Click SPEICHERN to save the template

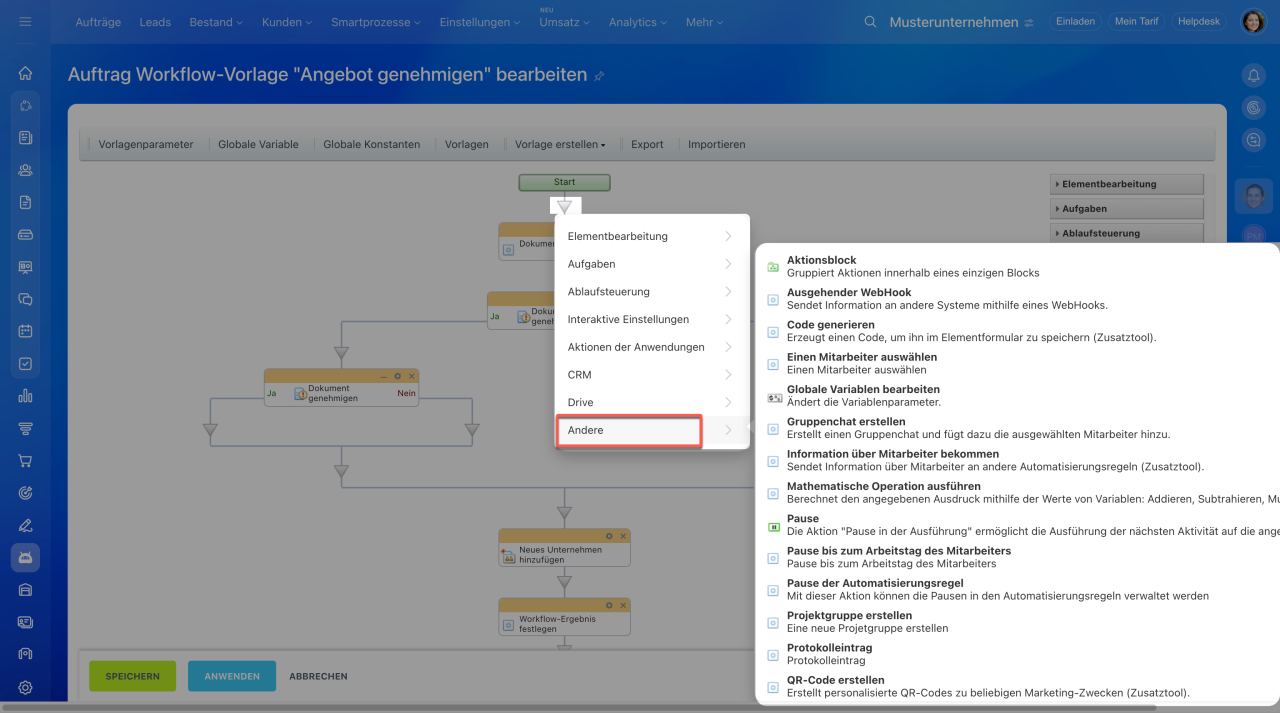132,676
